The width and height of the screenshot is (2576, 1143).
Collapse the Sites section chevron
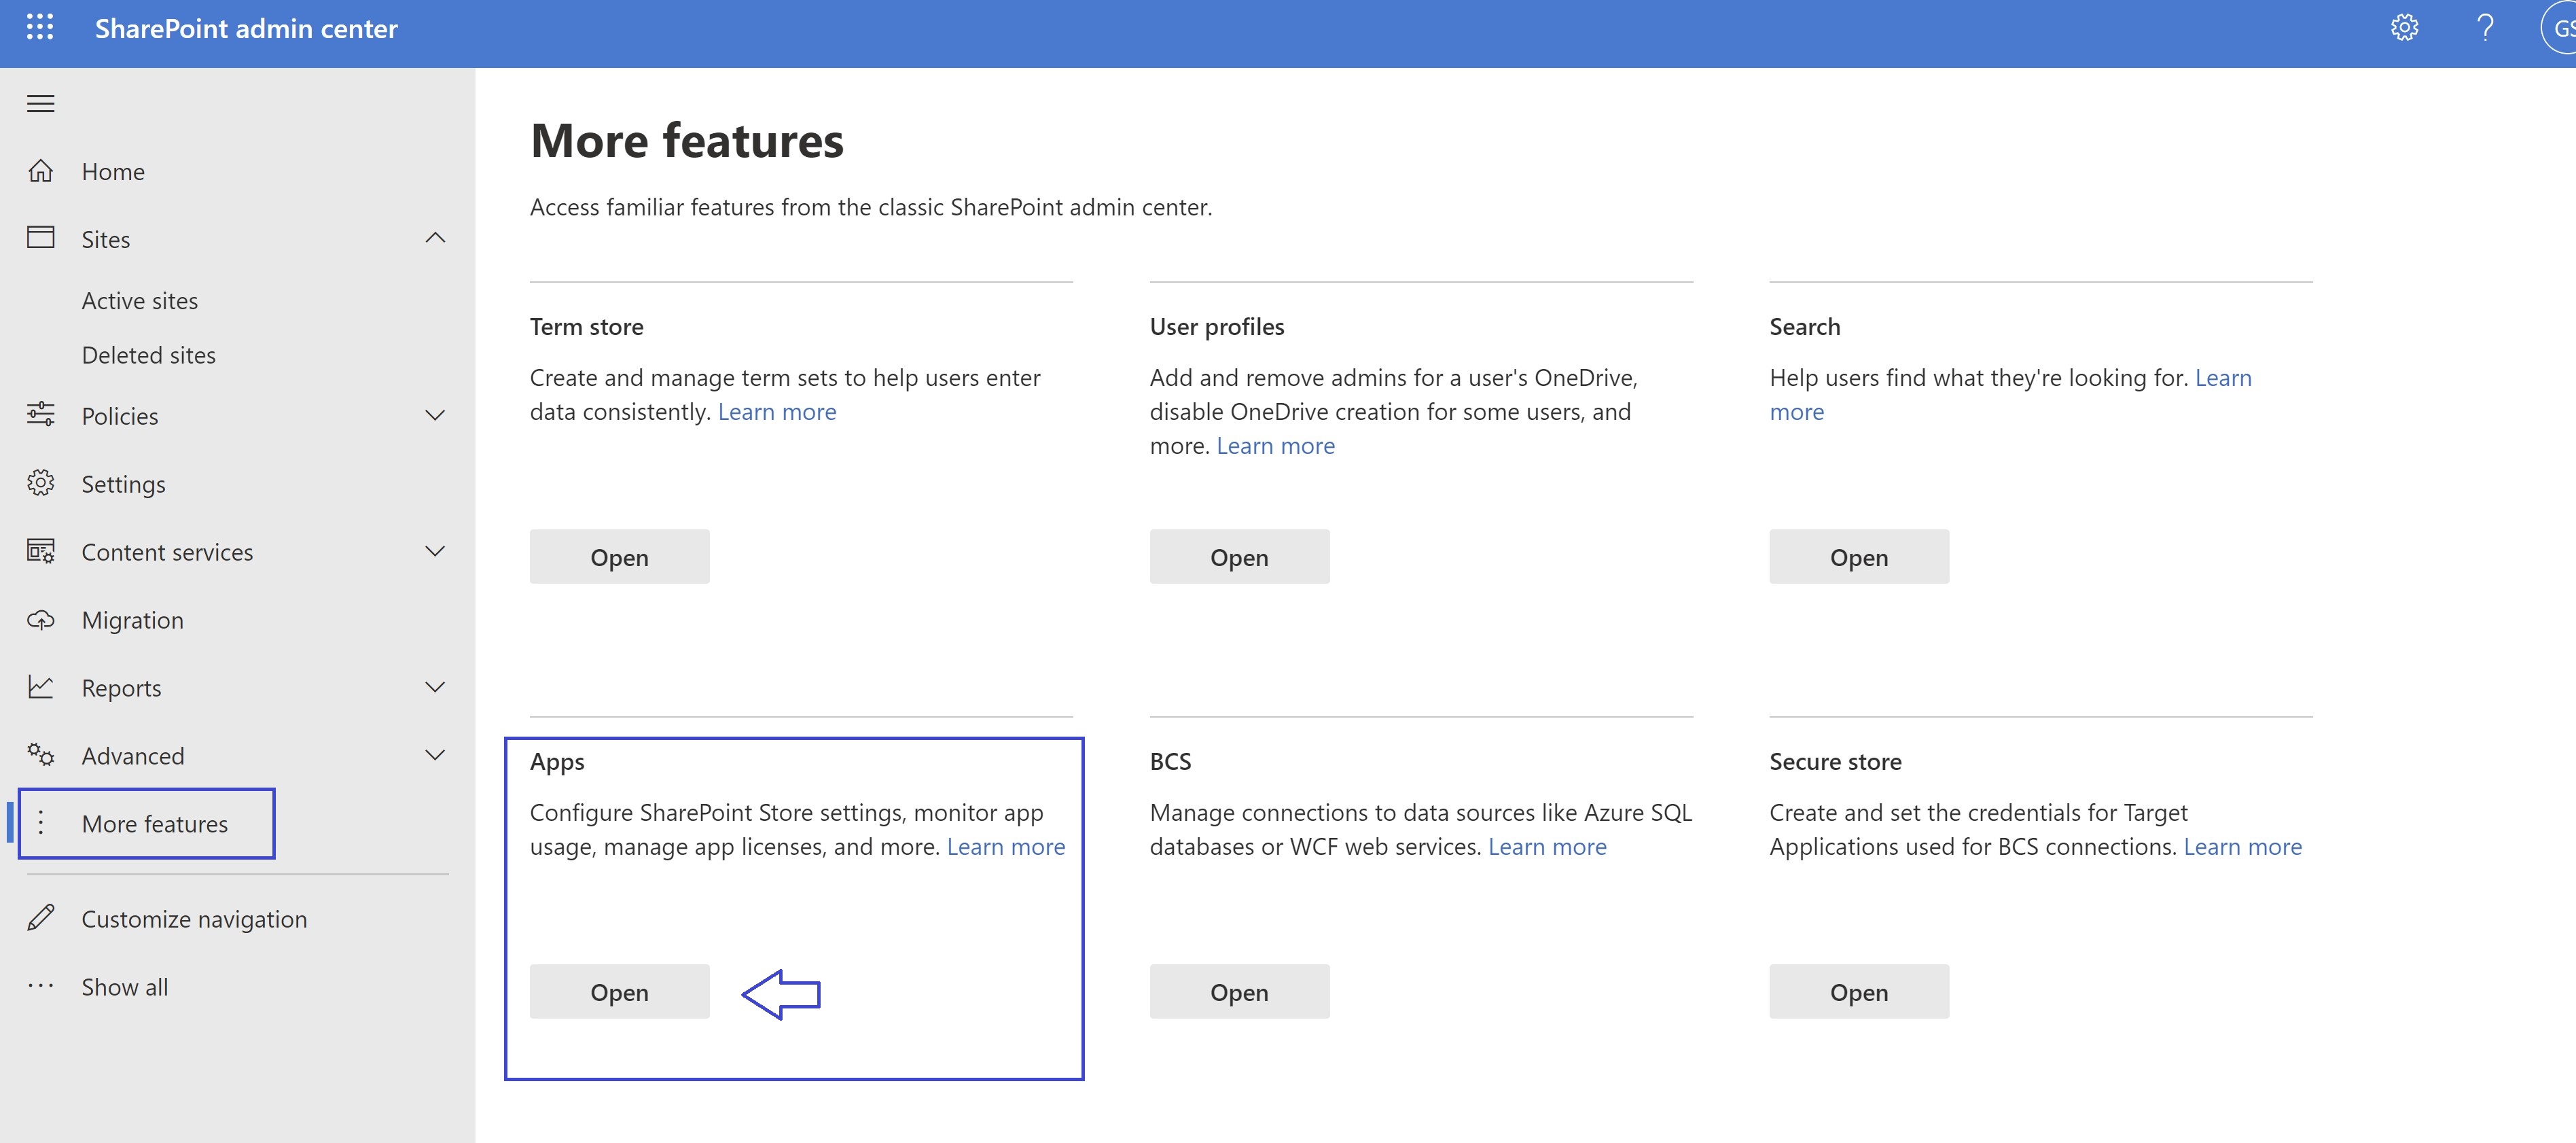click(x=435, y=238)
